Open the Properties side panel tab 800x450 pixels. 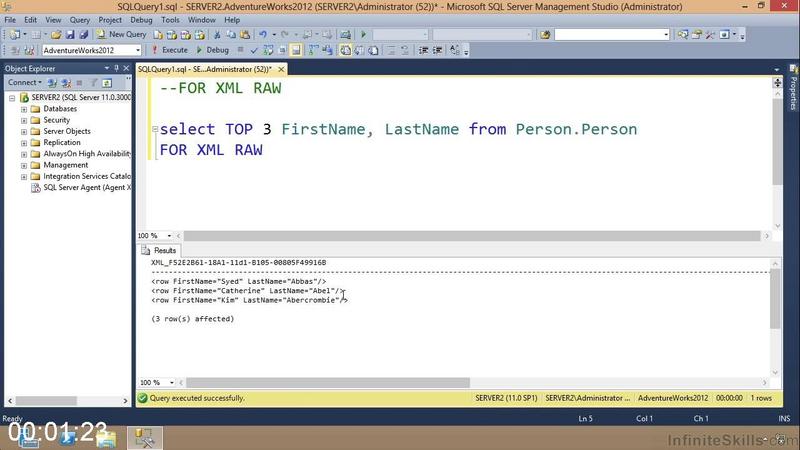(793, 88)
